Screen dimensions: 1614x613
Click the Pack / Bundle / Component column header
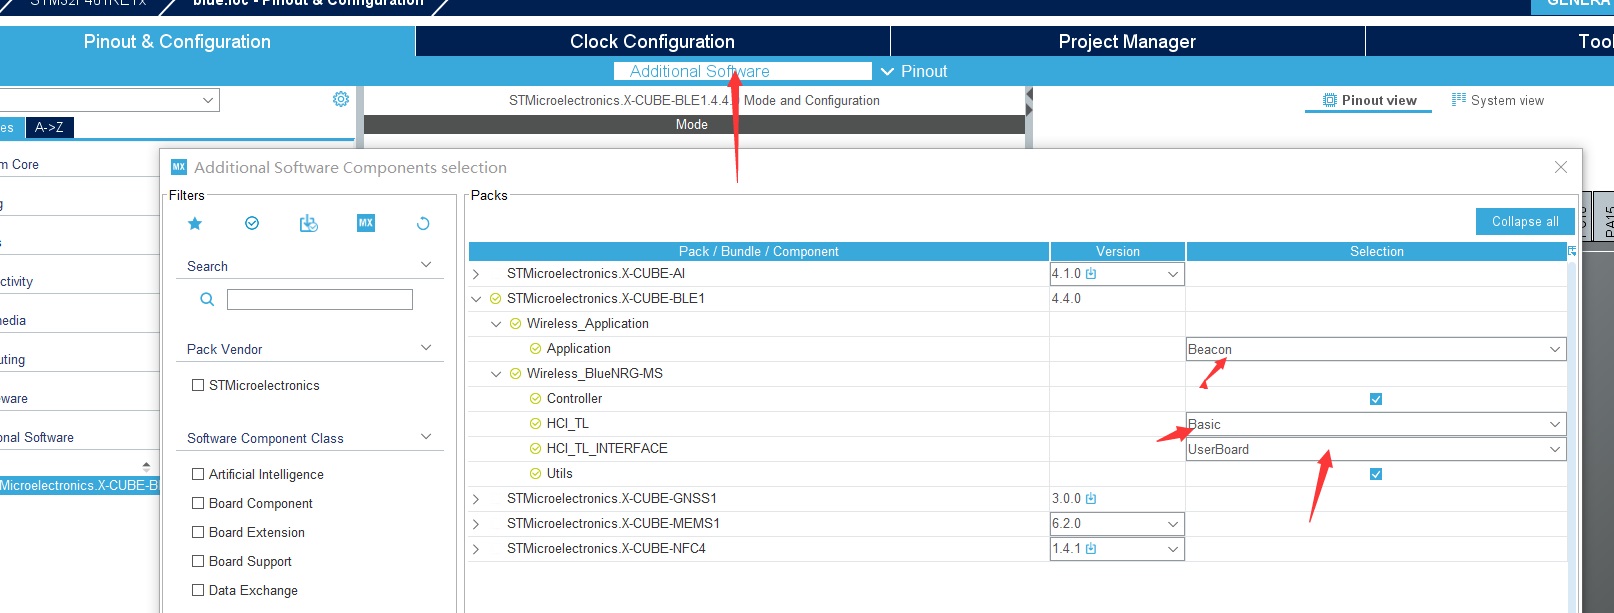coord(758,251)
